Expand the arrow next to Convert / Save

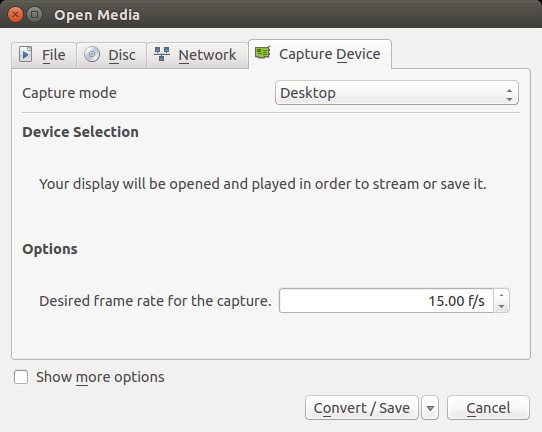click(x=430, y=408)
